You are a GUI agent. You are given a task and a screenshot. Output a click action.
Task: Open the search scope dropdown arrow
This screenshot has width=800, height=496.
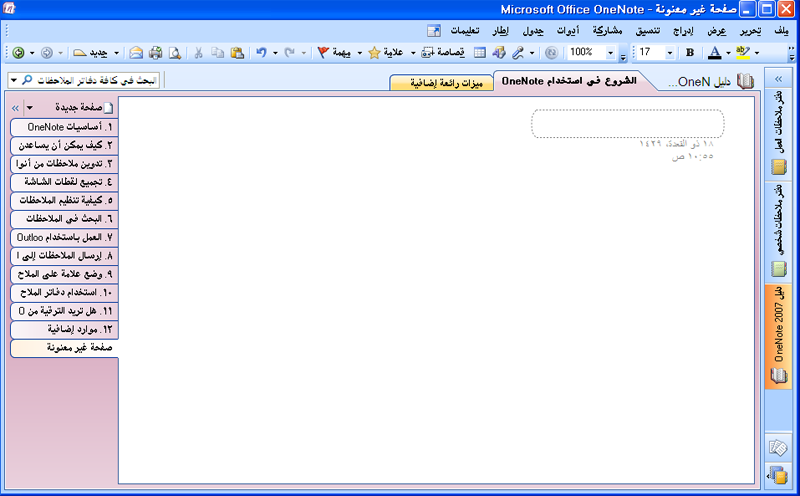[x=14, y=80]
